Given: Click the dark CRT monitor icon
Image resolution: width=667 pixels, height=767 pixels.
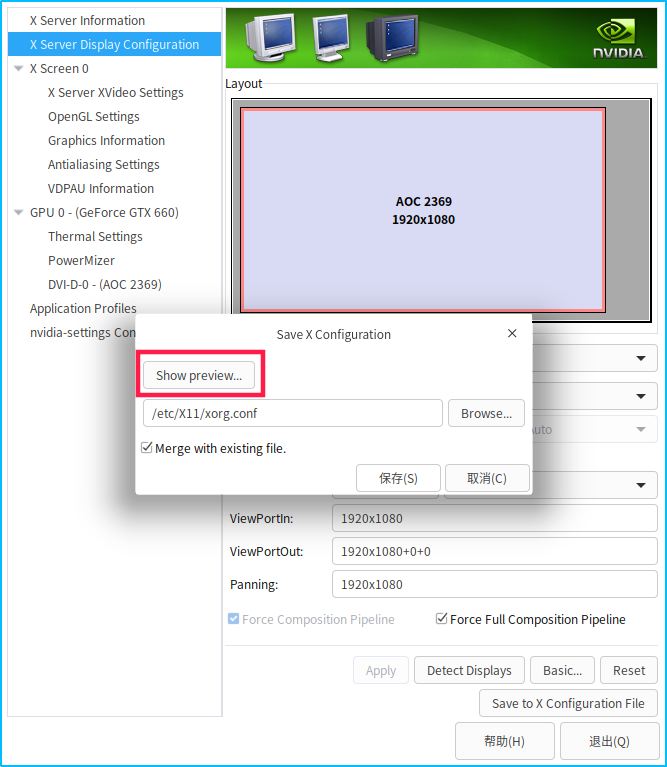Looking at the screenshot, I should tap(393, 38).
